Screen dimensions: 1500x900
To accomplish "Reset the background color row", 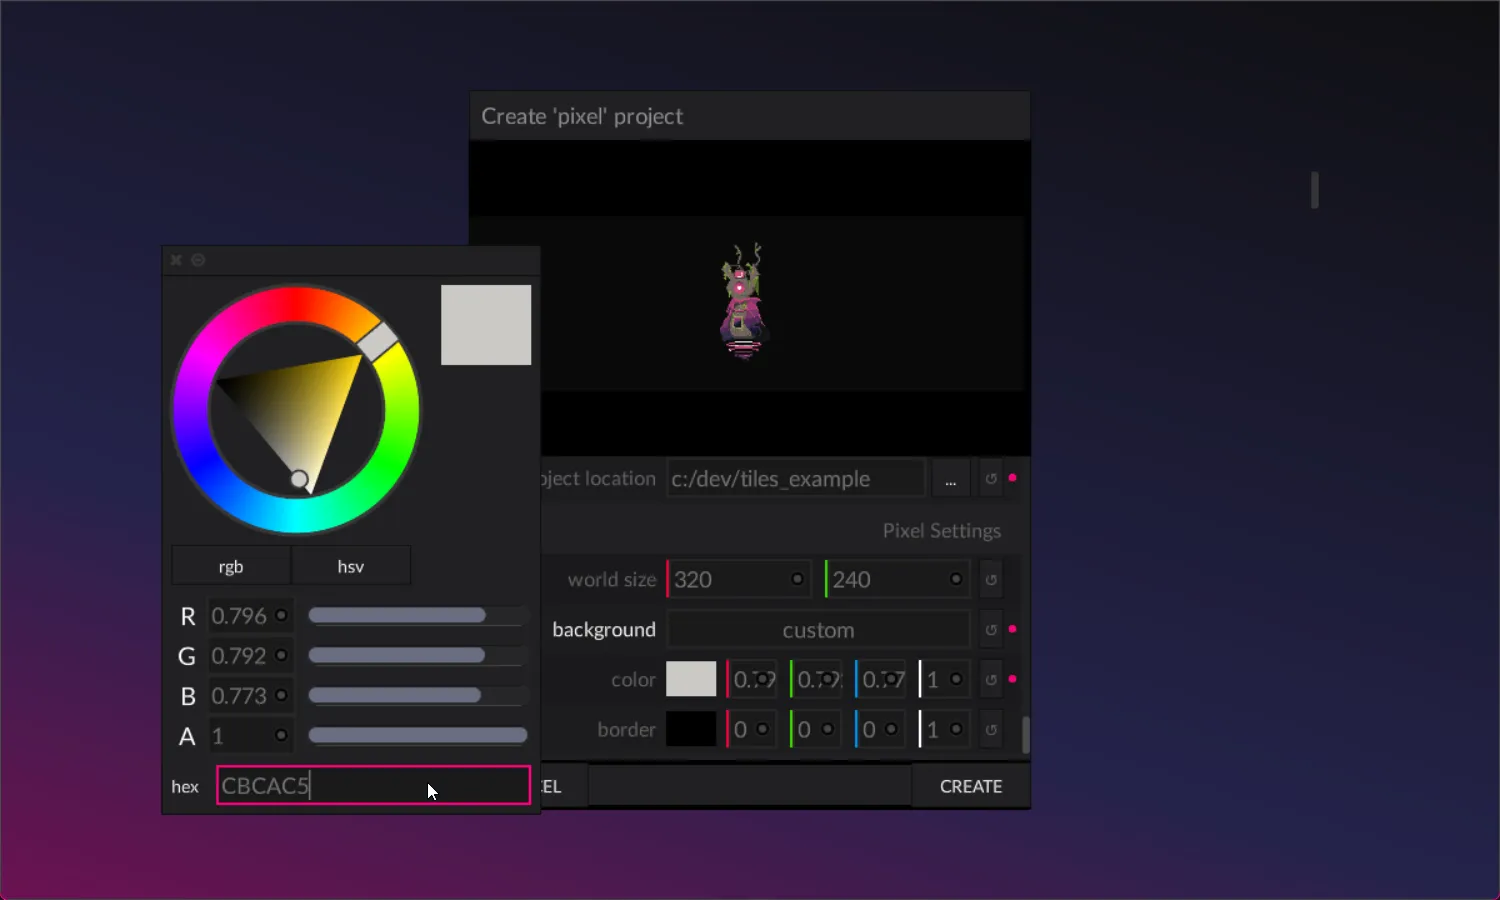I will tap(991, 680).
